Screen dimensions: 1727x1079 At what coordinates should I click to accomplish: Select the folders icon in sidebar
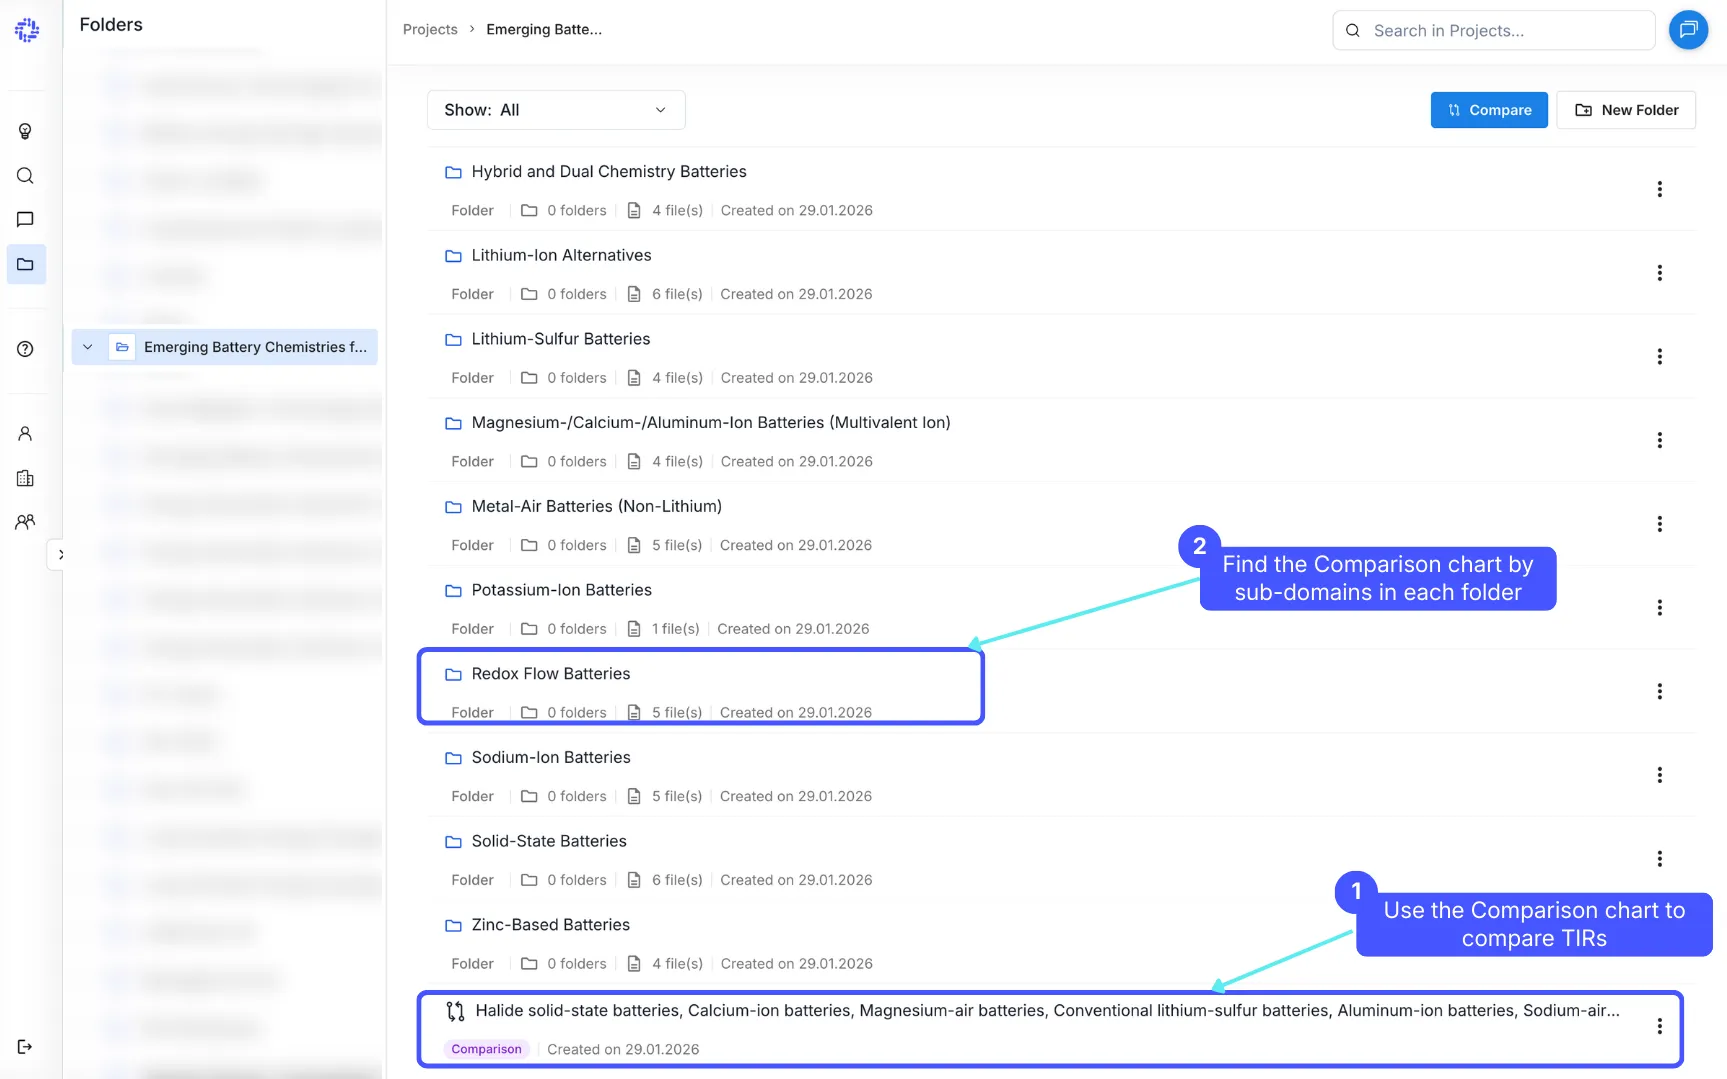pos(26,264)
